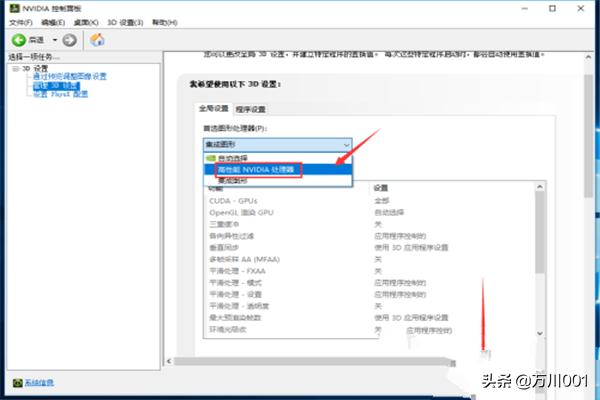The image size is (600, 400).
Task: Click settings list scroll-down arrow
Action: click(x=540, y=333)
